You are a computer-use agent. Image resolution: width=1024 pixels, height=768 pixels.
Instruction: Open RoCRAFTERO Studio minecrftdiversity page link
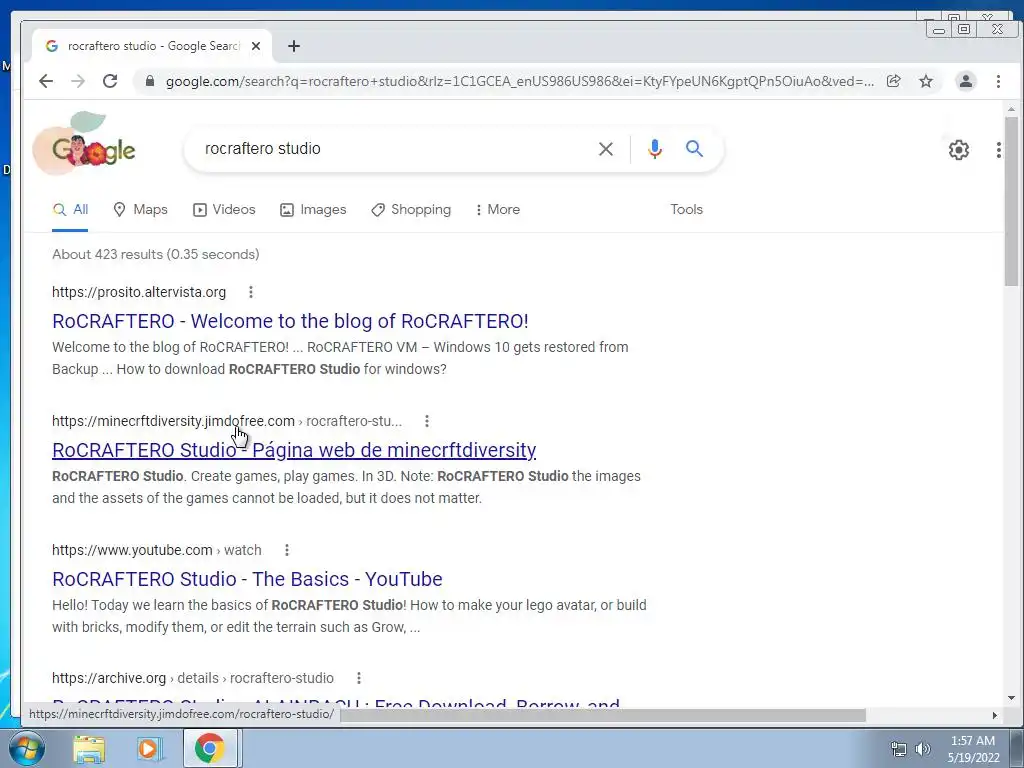pos(294,450)
